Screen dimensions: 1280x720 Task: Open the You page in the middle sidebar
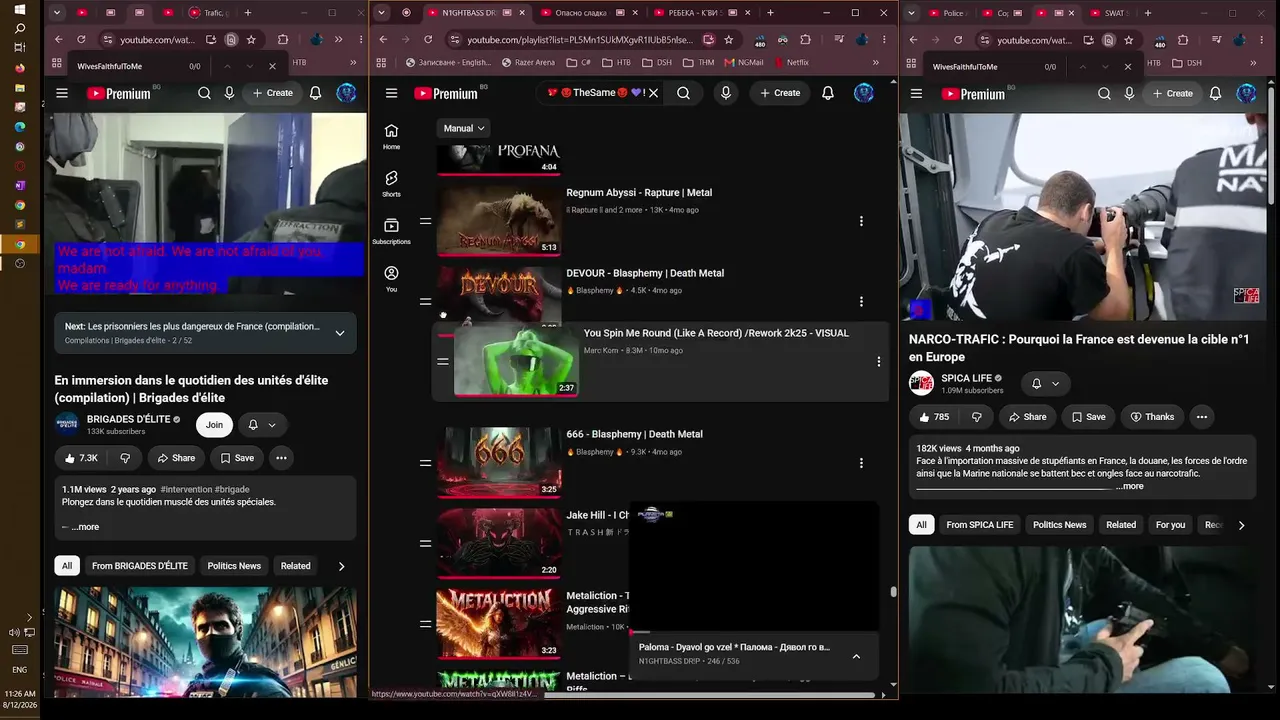tap(391, 279)
